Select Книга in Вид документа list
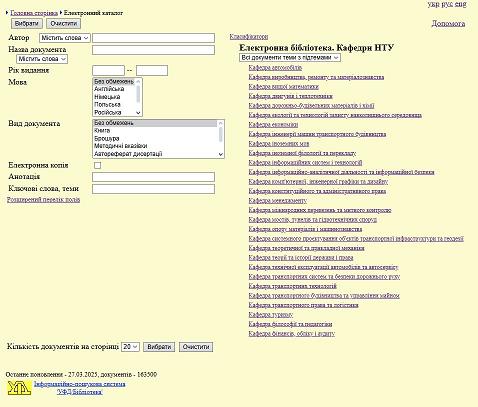 tap(155, 131)
